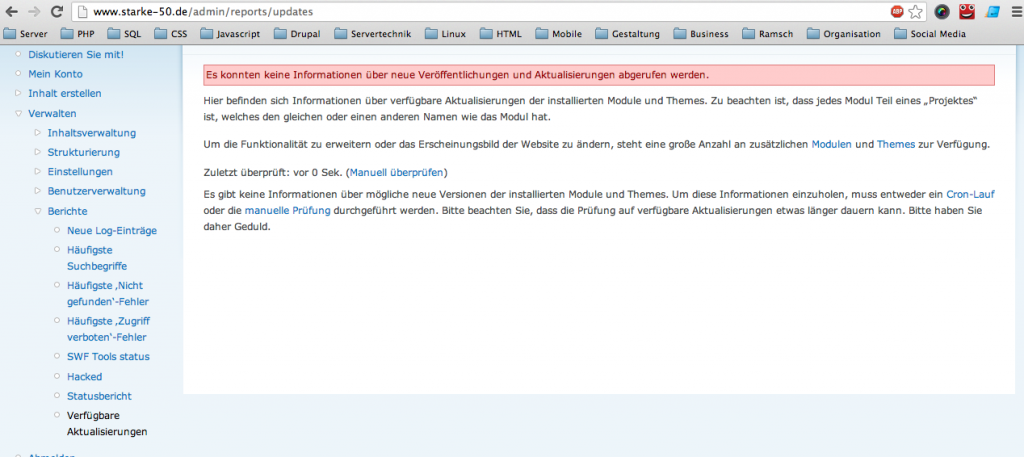Open Statusbericht in the sidebar
This screenshot has width=1024, height=457.
pyautogui.click(x=98, y=396)
